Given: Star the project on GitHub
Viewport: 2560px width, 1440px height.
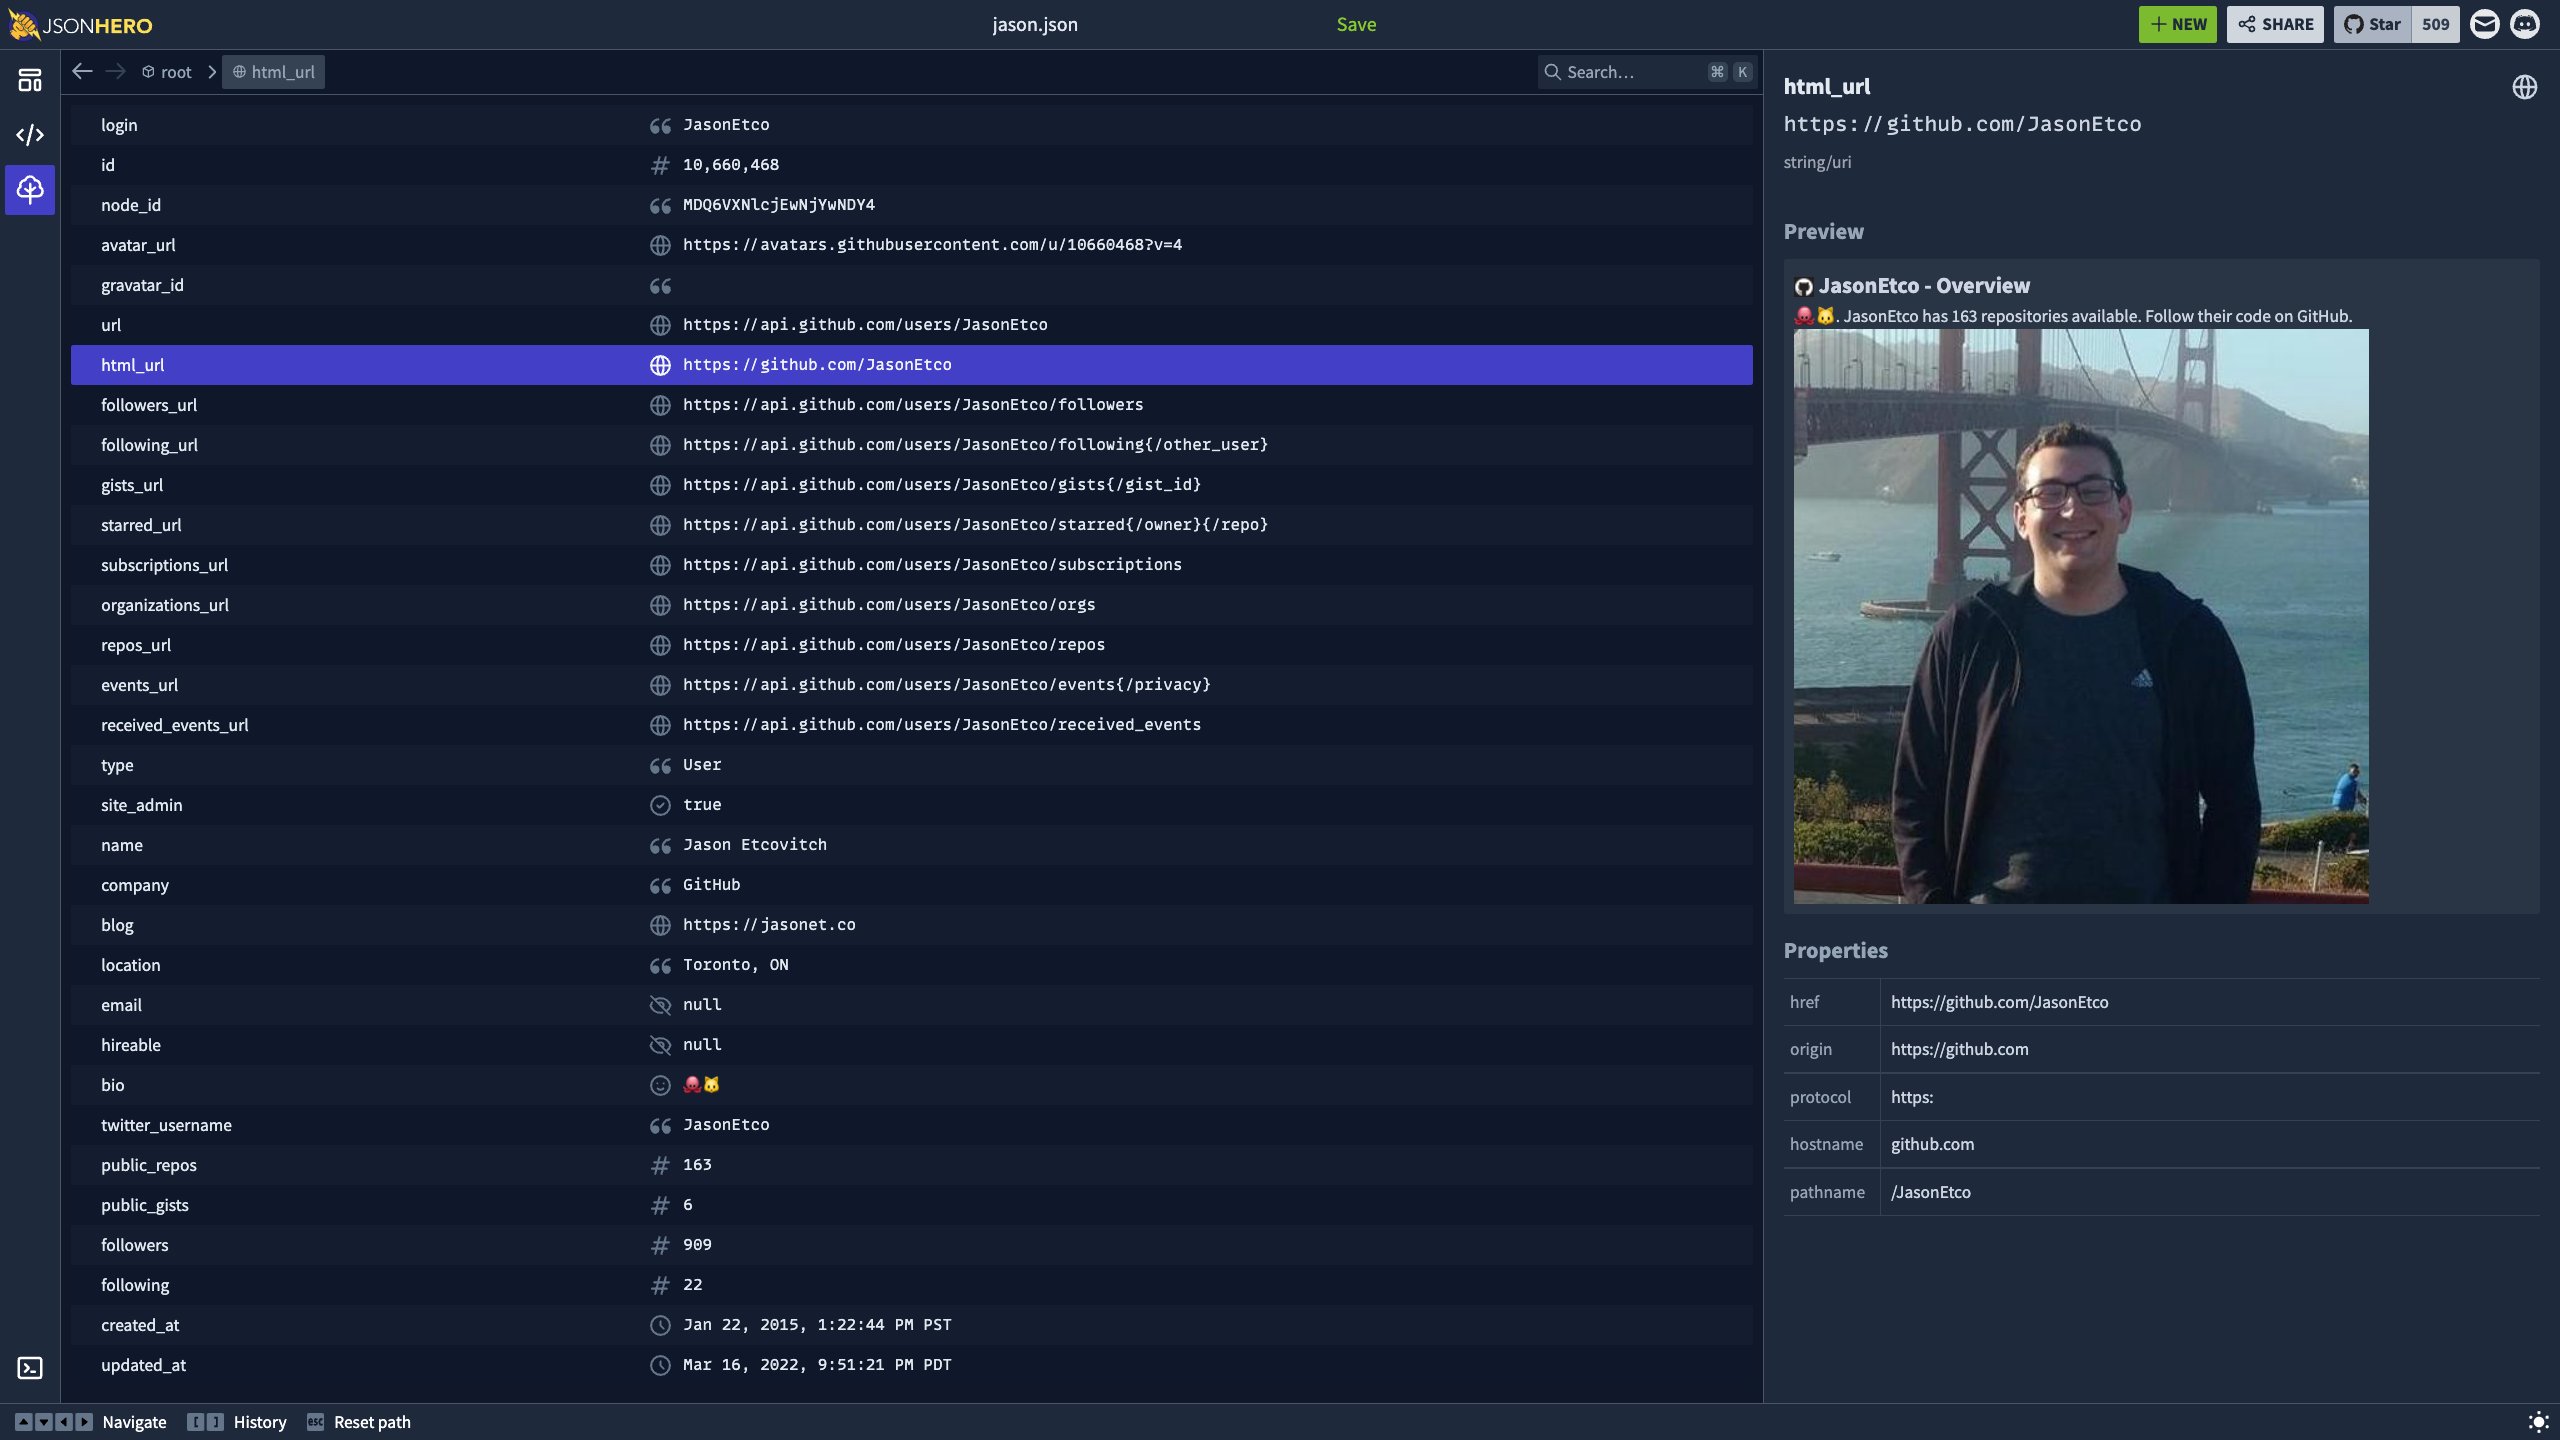Looking at the screenshot, I should [x=2373, y=24].
